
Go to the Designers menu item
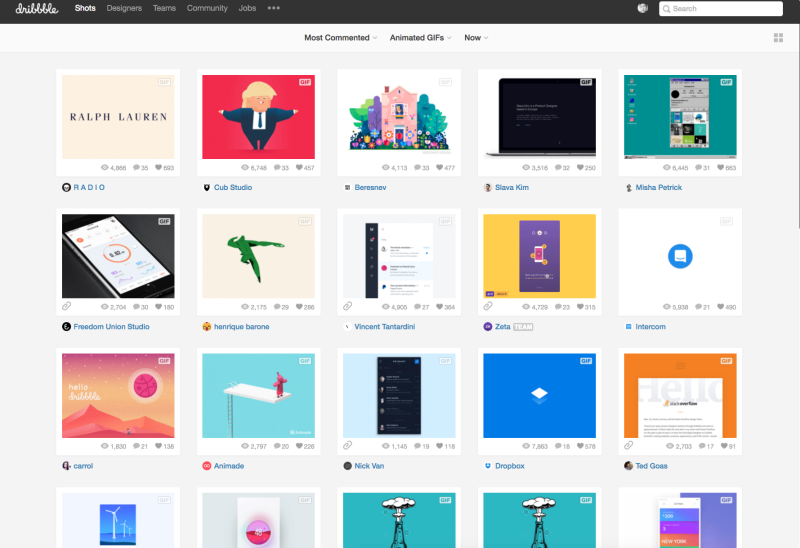124,8
